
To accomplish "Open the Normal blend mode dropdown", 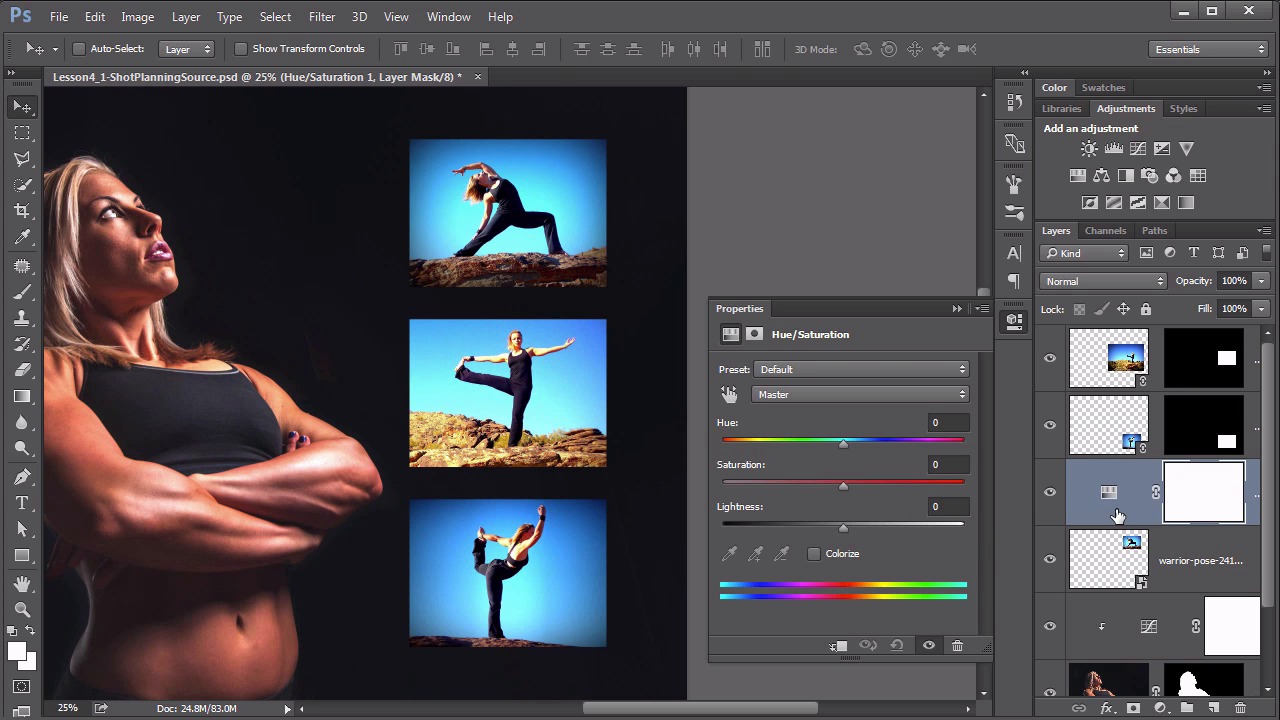I will pos(1103,282).
